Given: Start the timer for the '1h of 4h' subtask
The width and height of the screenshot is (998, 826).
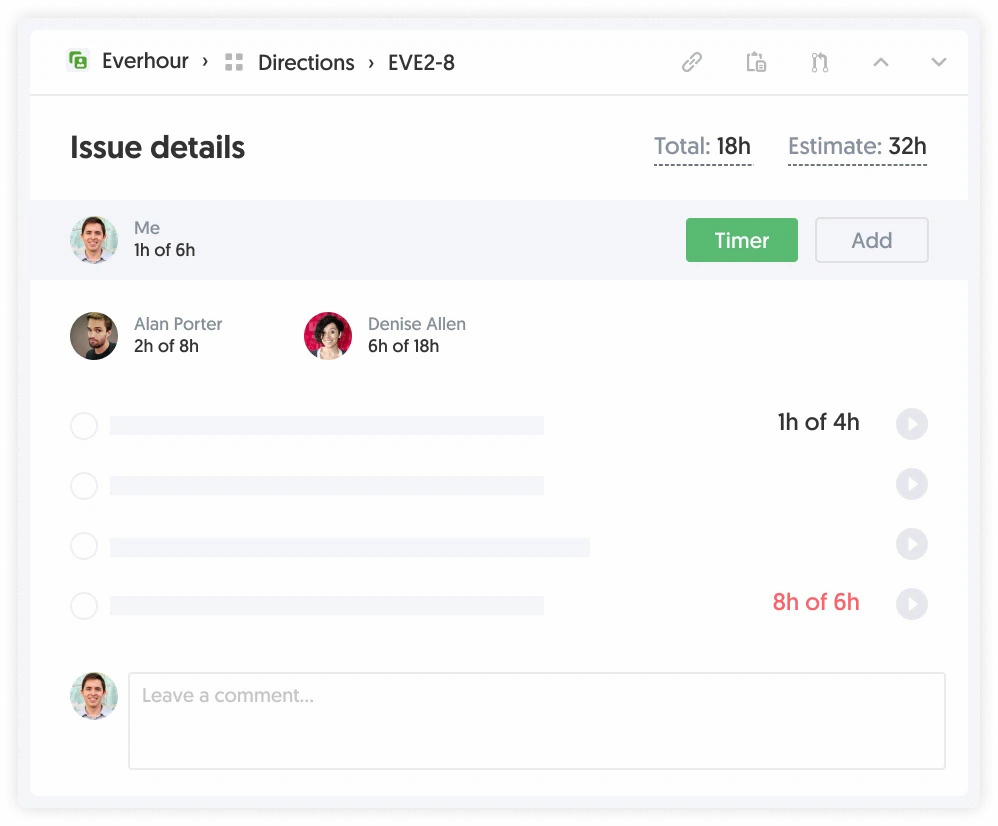Looking at the screenshot, I should tap(911, 424).
